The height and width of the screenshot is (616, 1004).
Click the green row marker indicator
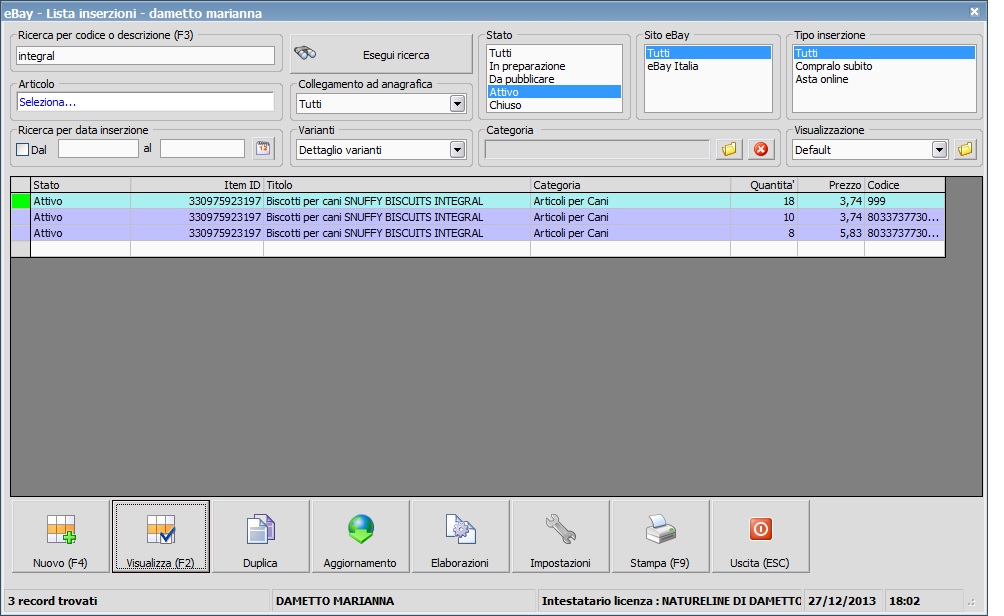(21, 201)
